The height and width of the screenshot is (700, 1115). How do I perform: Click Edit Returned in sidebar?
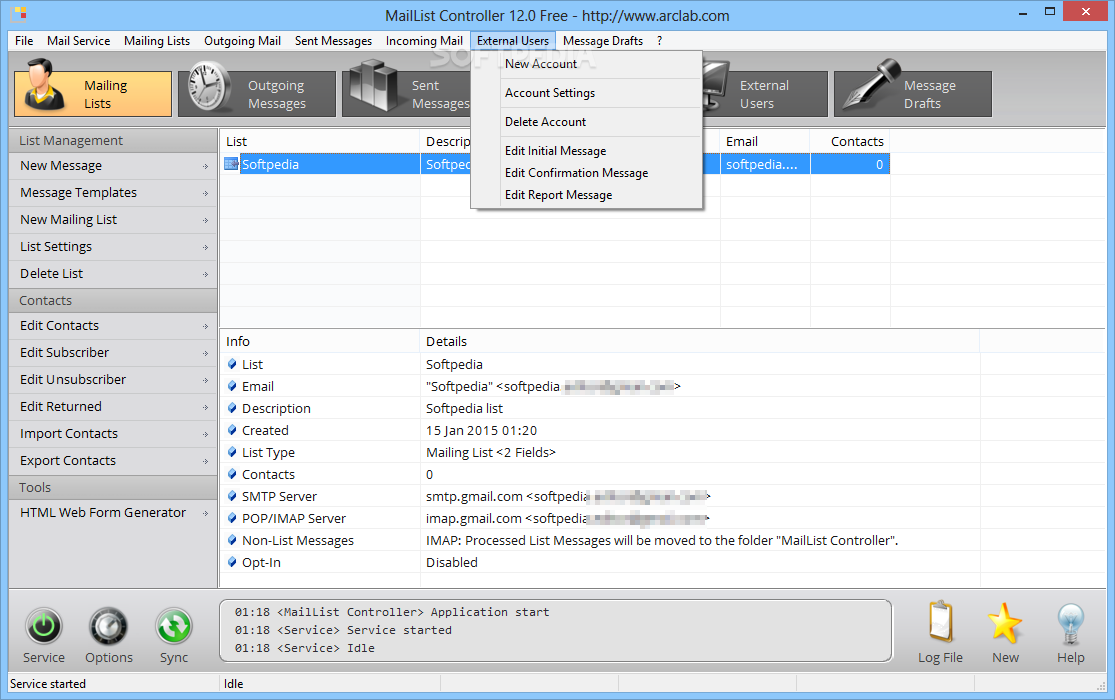point(113,407)
